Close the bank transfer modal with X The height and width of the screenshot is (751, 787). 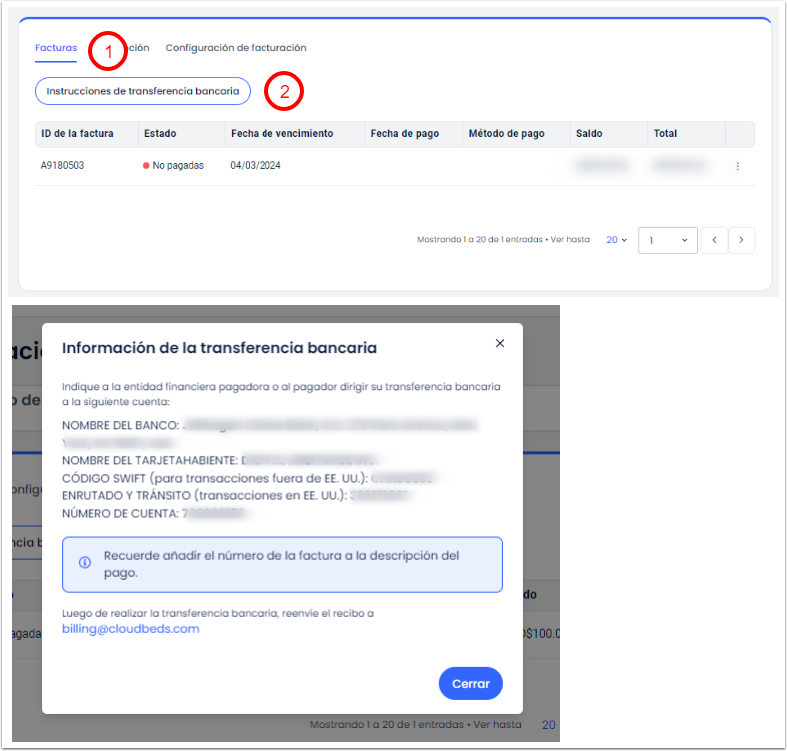(x=500, y=343)
